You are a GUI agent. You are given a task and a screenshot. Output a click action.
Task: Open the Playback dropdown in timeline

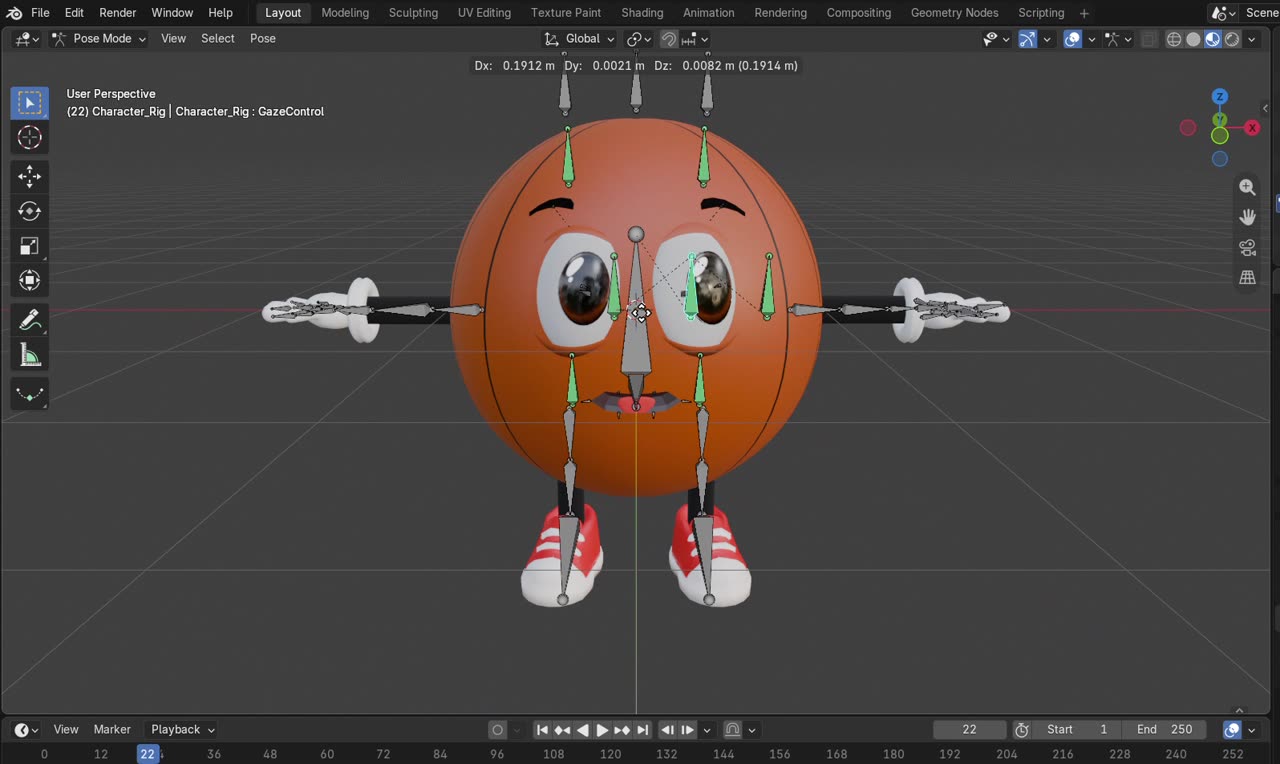point(183,730)
